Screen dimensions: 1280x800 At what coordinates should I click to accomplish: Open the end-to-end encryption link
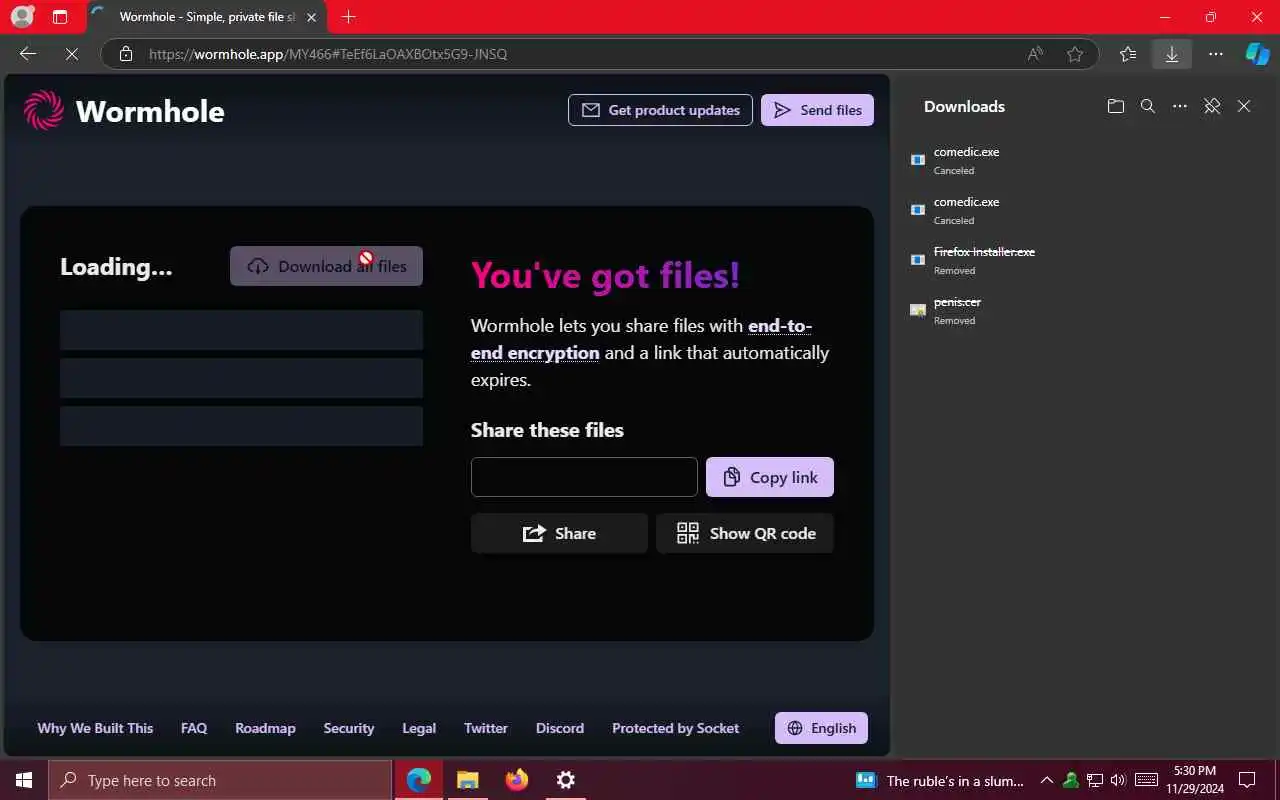(641, 339)
